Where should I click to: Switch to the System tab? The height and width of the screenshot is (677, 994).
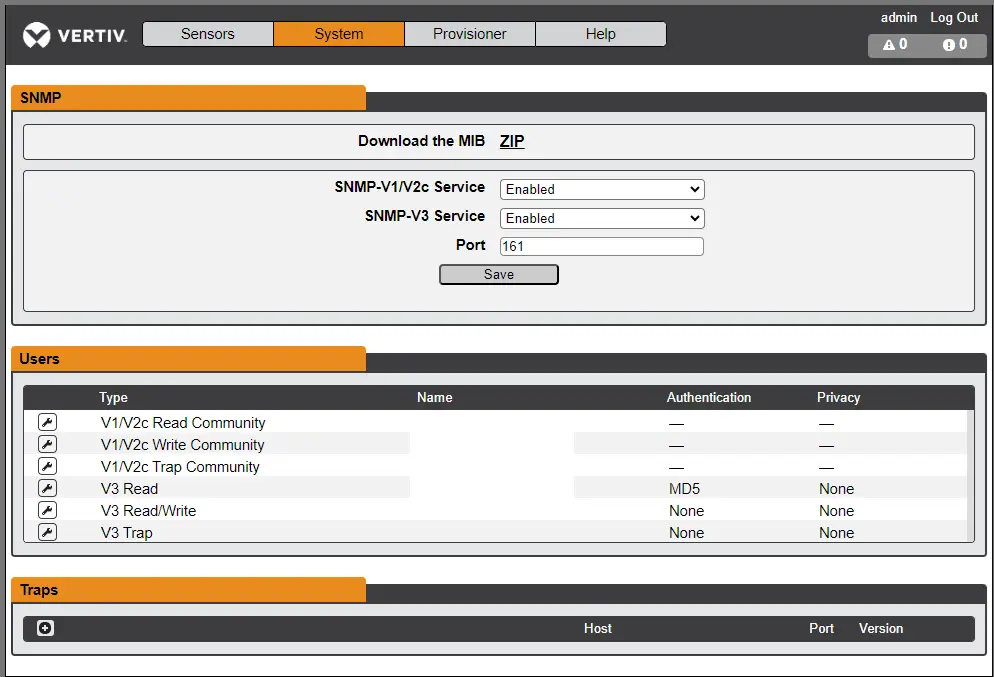click(x=339, y=34)
